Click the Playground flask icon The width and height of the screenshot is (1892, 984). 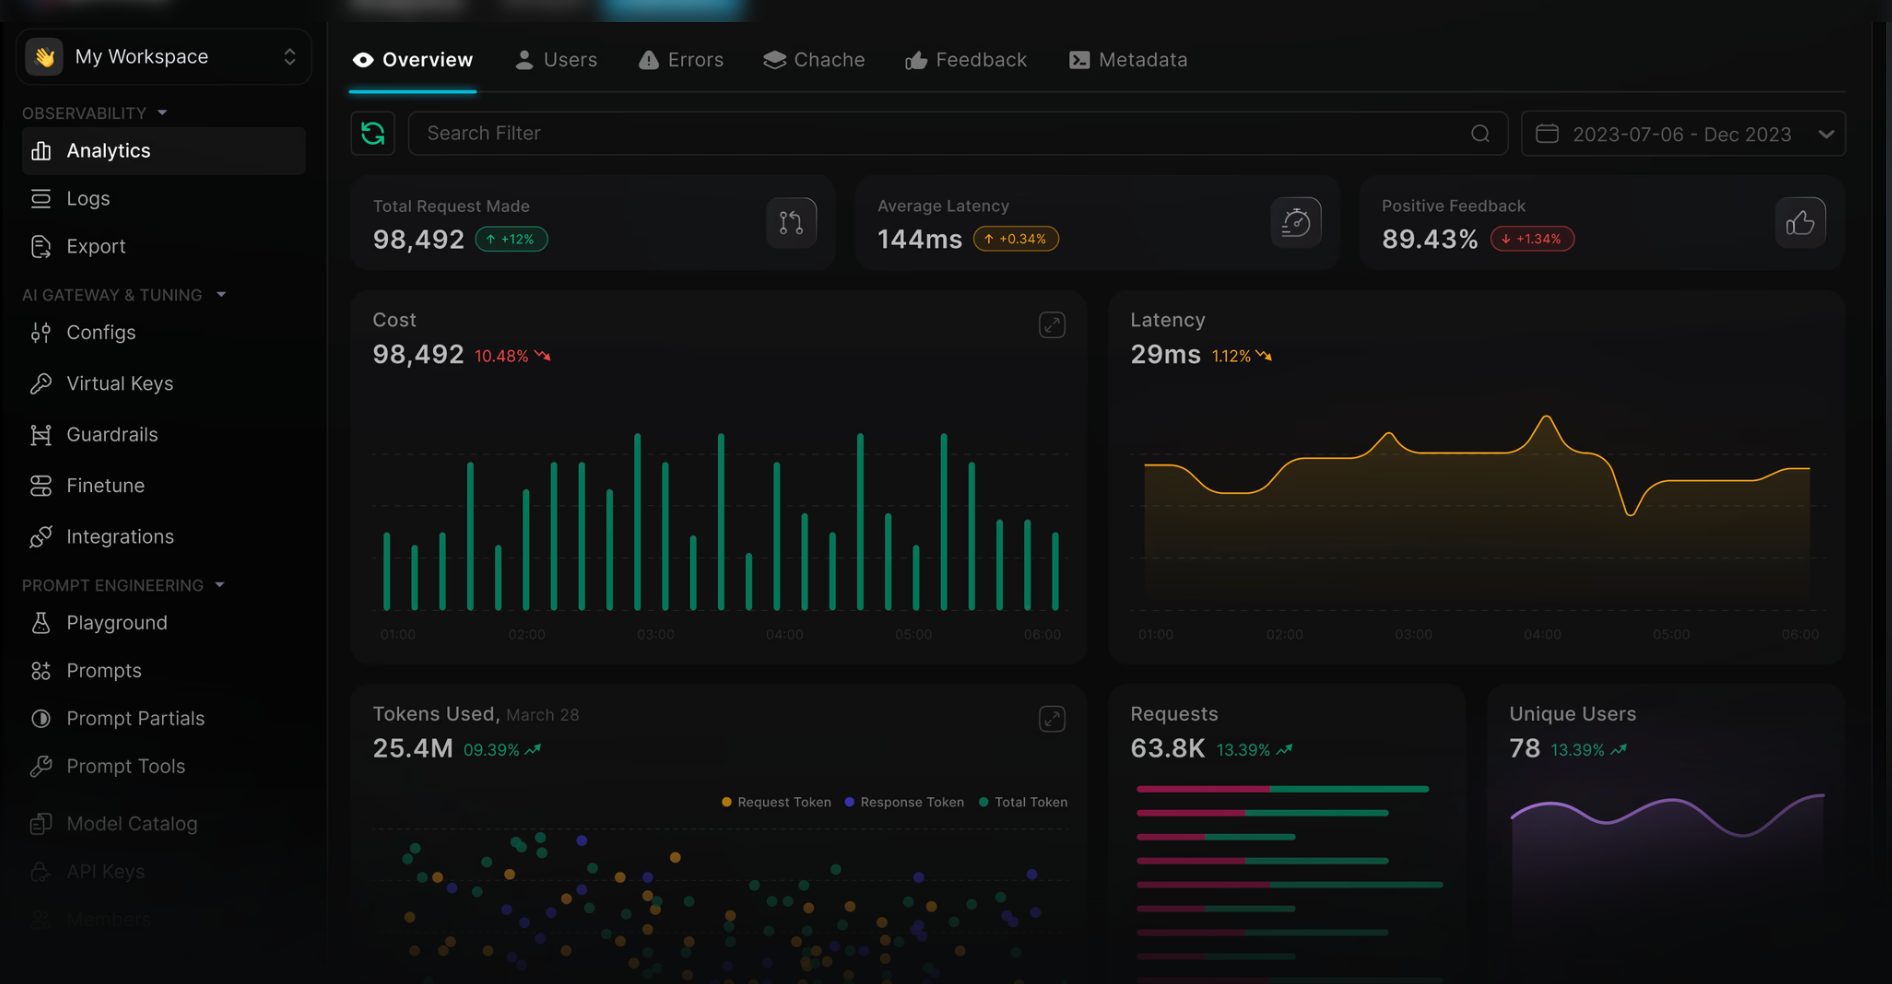tap(41, 623)
